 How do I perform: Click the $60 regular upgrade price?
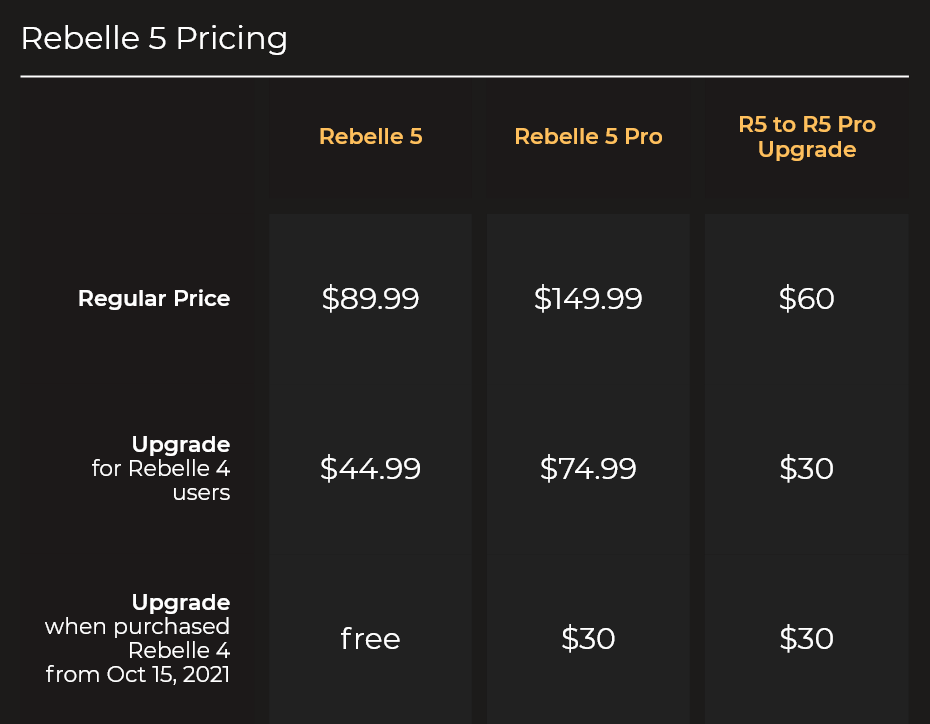click(x=807, y=298)
